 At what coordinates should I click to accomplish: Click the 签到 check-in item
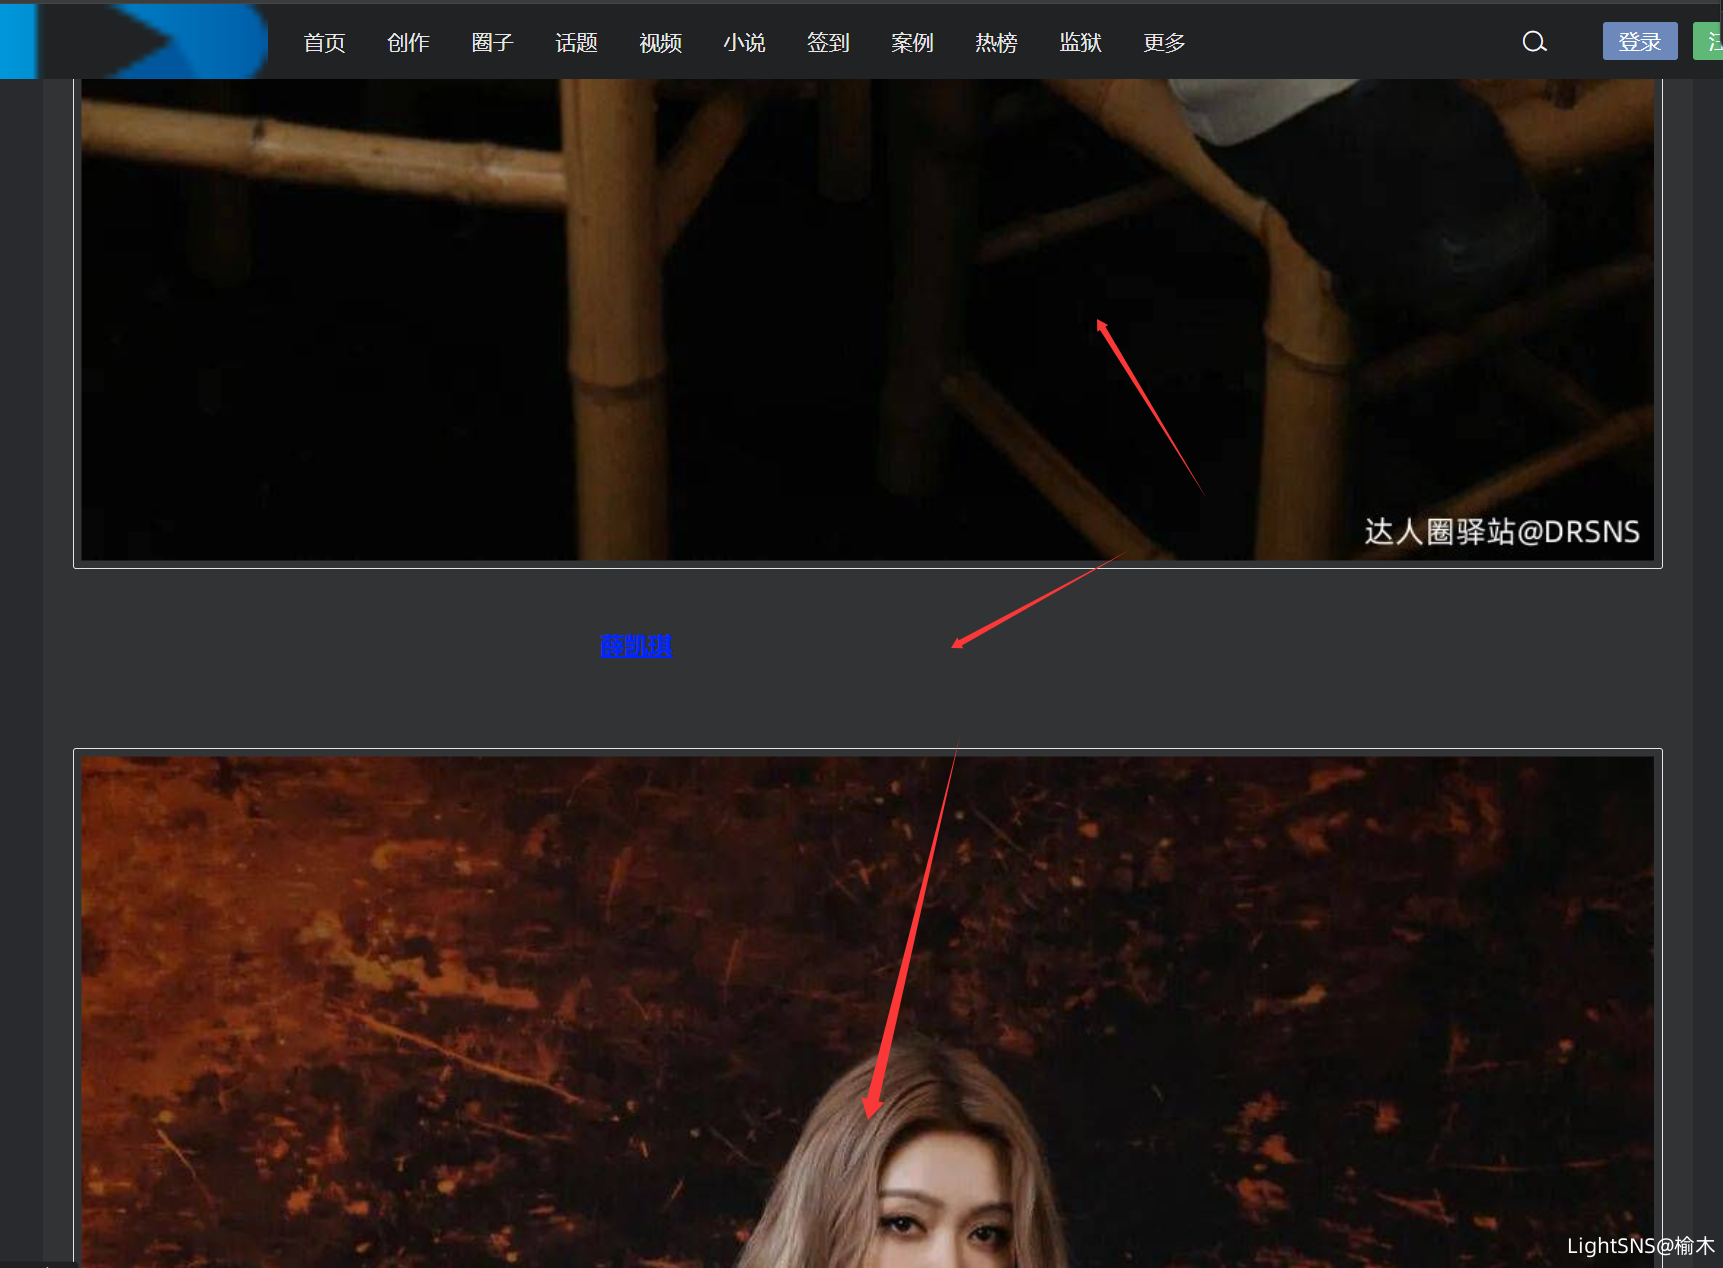point(828,43)
